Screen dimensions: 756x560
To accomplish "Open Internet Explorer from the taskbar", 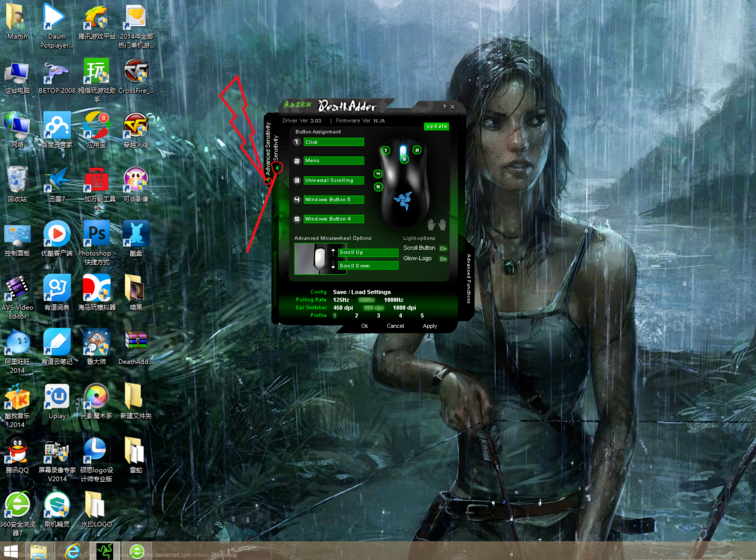I will (x=72, y=551).
